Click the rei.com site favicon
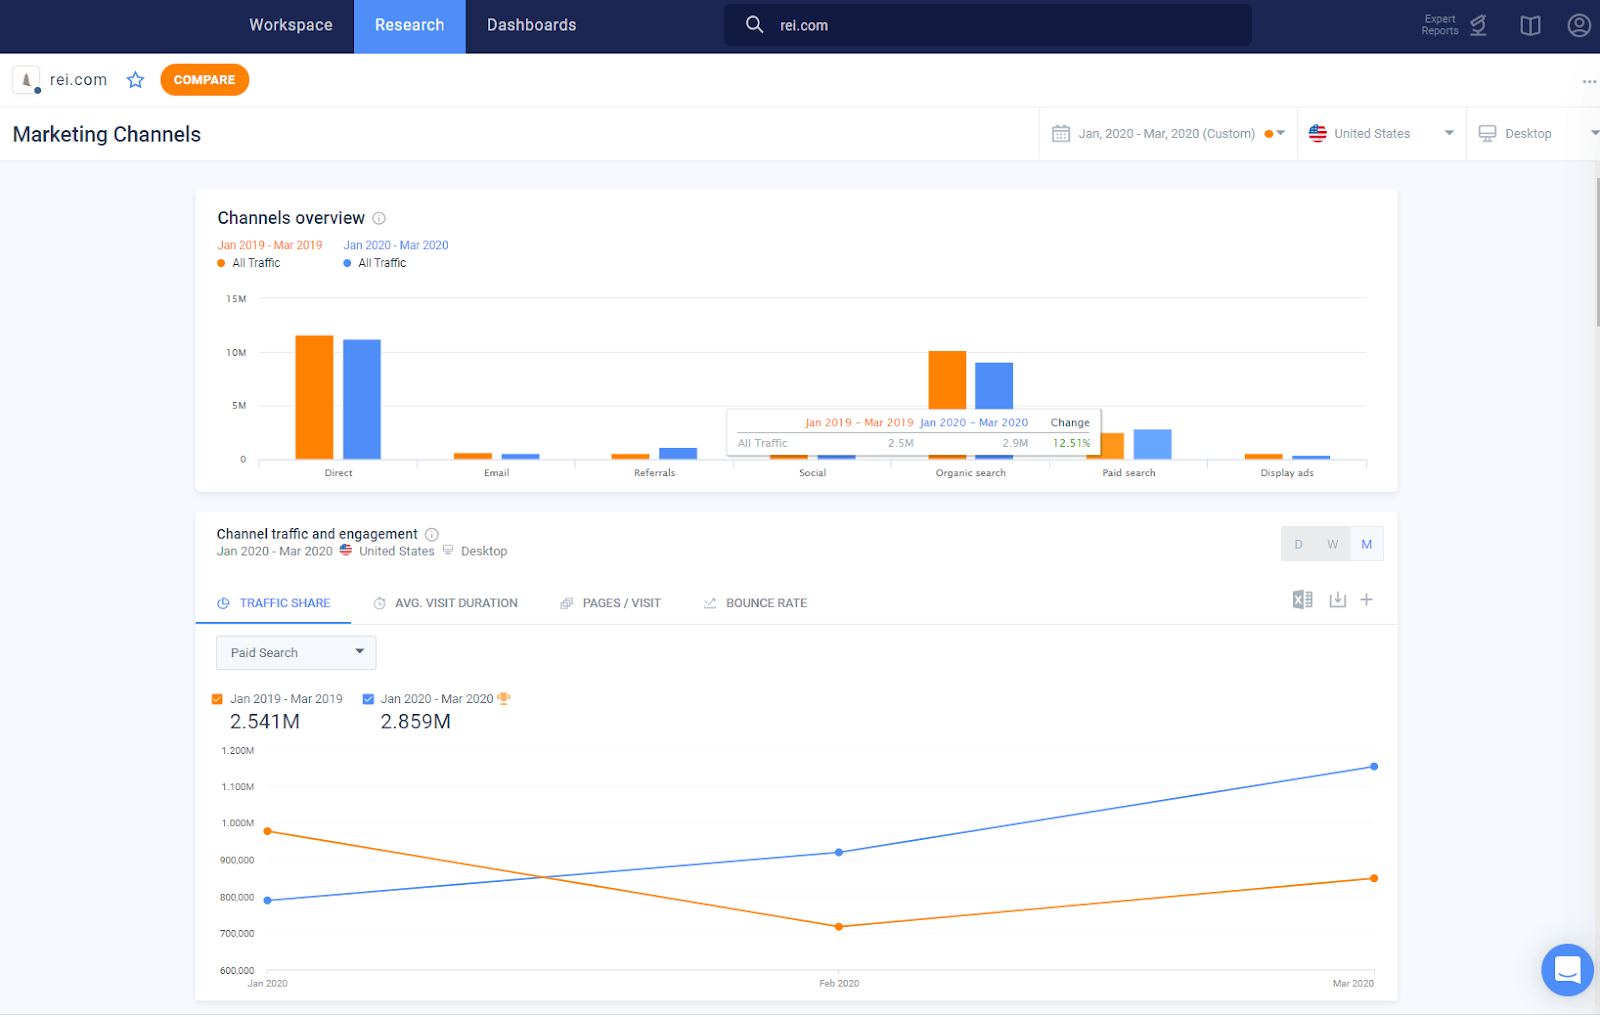The height and width of the screenshot is (1017, 1600). (x=26, y=80)
